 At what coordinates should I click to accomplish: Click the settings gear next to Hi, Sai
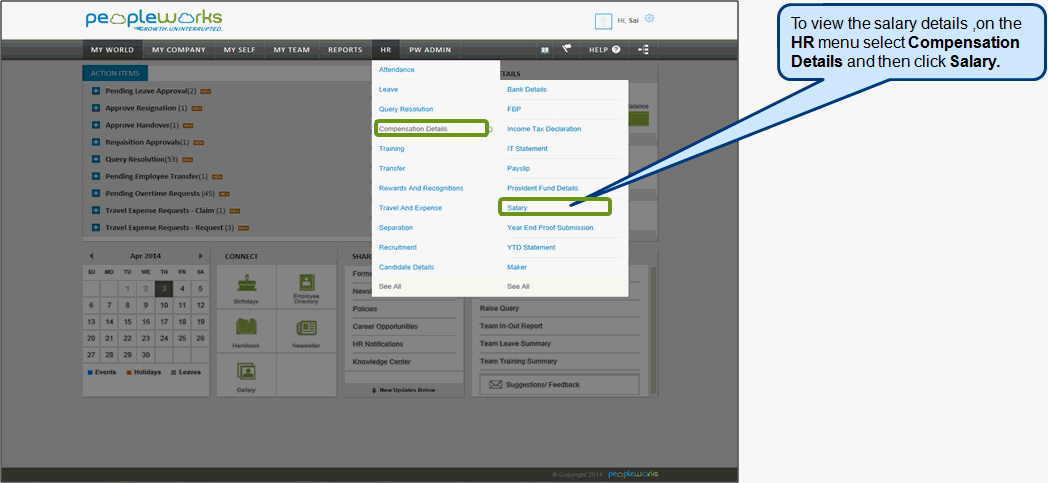[x=649, y=19]
